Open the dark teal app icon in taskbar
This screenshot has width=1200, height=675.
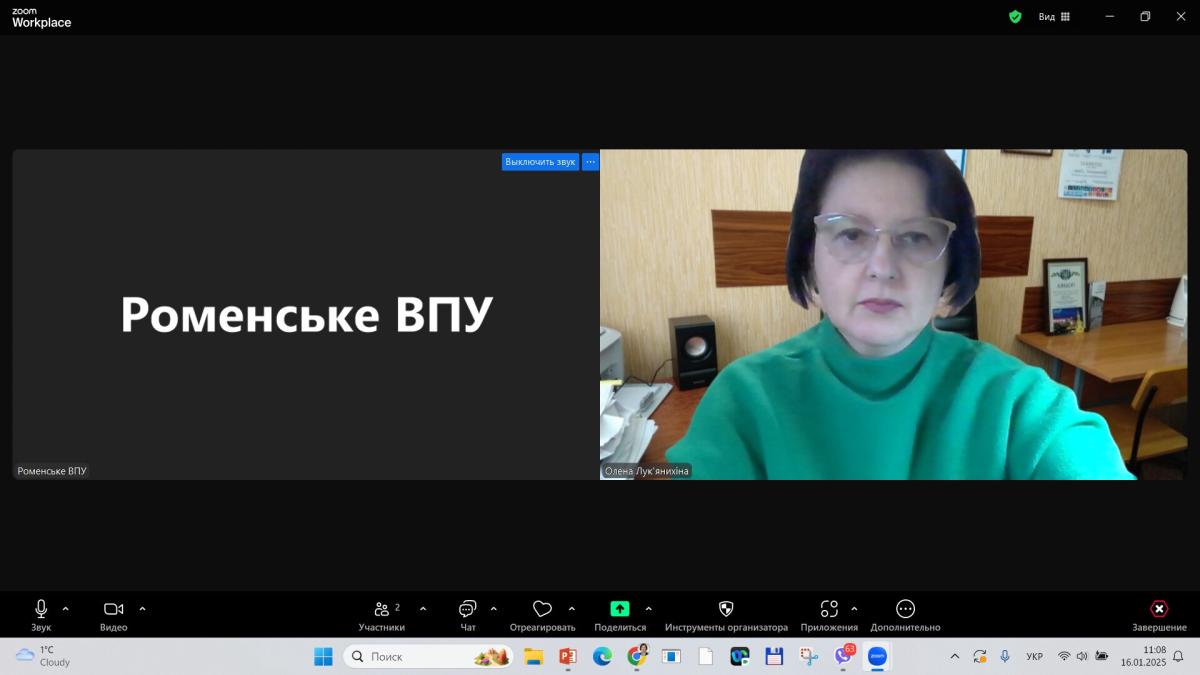[x=740, y=657]
